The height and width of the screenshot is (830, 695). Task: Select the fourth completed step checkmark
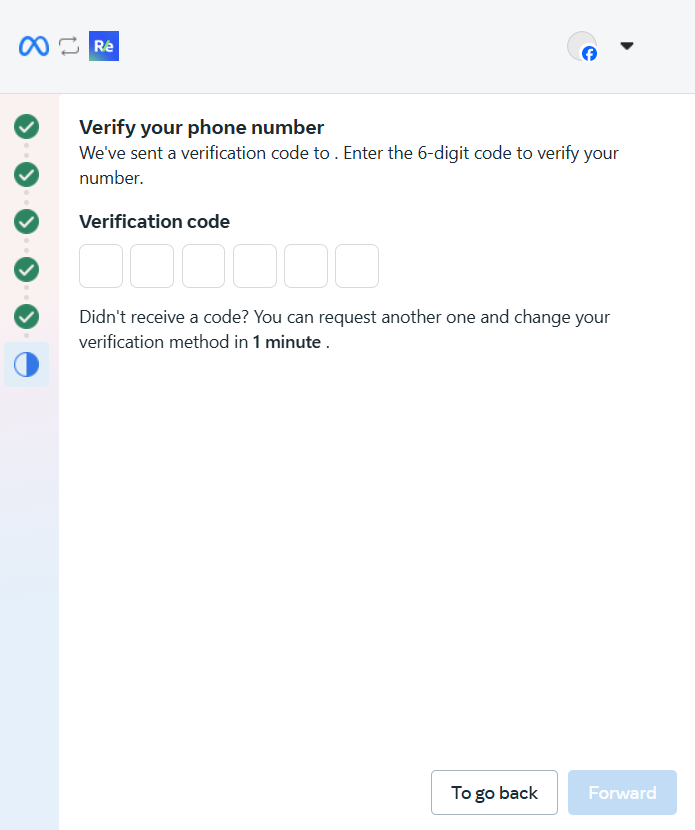point(26,269)
